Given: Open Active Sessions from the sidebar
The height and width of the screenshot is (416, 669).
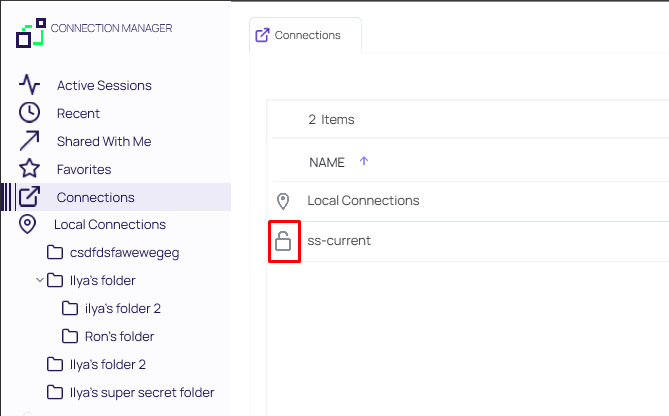Looking at the screenshot, I should point(104,85).
